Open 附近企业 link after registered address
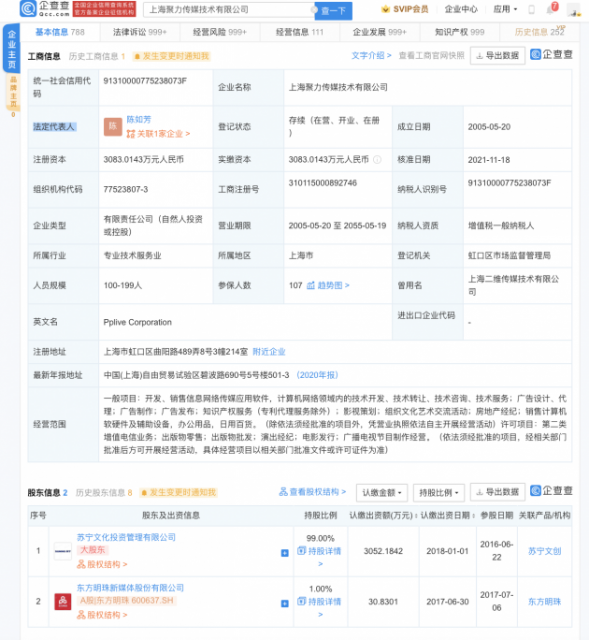589x640 pixels. [269, 352]
